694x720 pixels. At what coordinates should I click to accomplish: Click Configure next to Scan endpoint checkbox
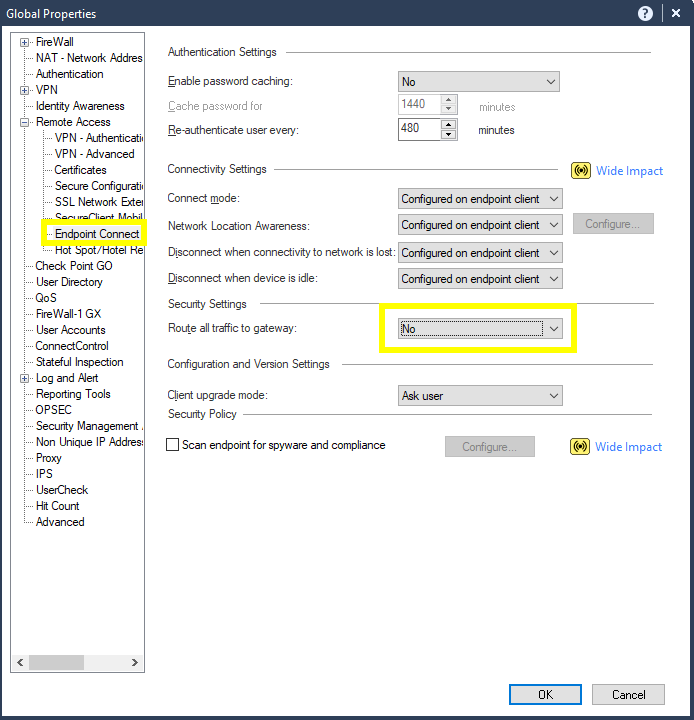490,446
